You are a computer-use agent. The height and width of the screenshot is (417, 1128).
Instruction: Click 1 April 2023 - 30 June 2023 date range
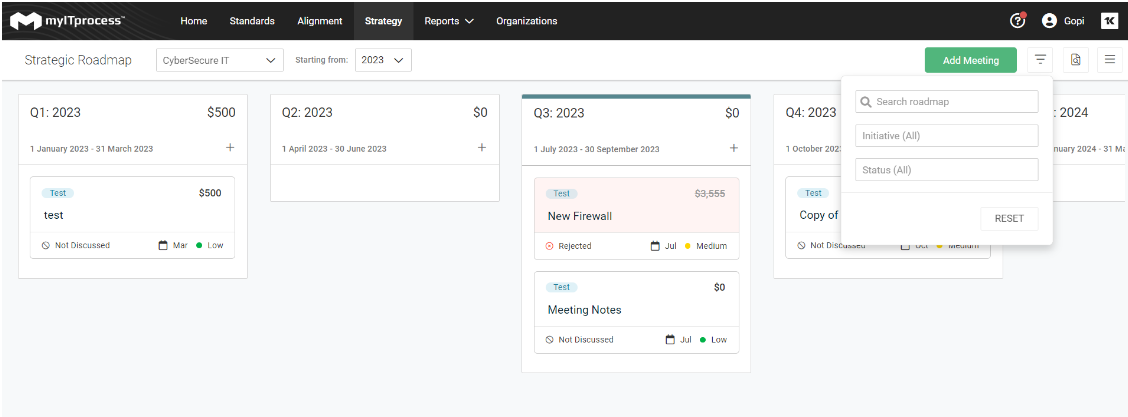tap(334, 149)
